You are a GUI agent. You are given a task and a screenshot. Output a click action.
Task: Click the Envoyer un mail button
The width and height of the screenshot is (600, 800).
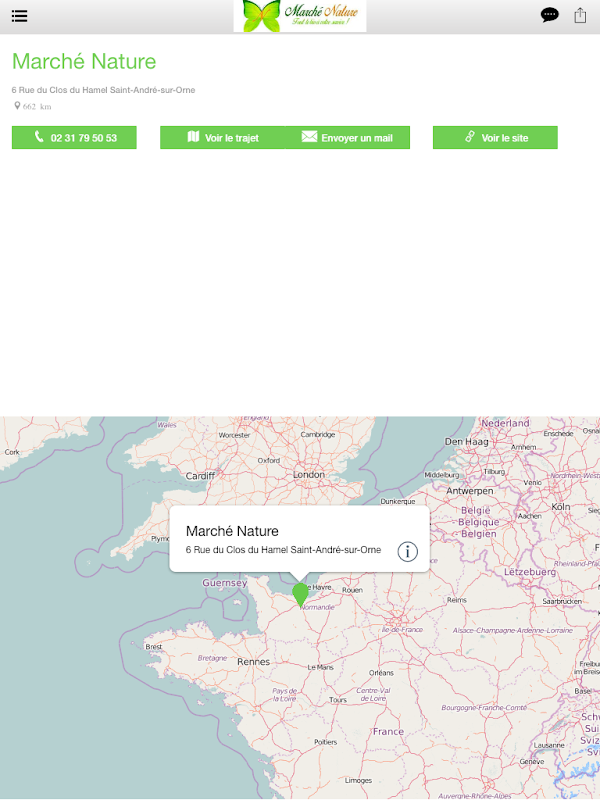347,138
